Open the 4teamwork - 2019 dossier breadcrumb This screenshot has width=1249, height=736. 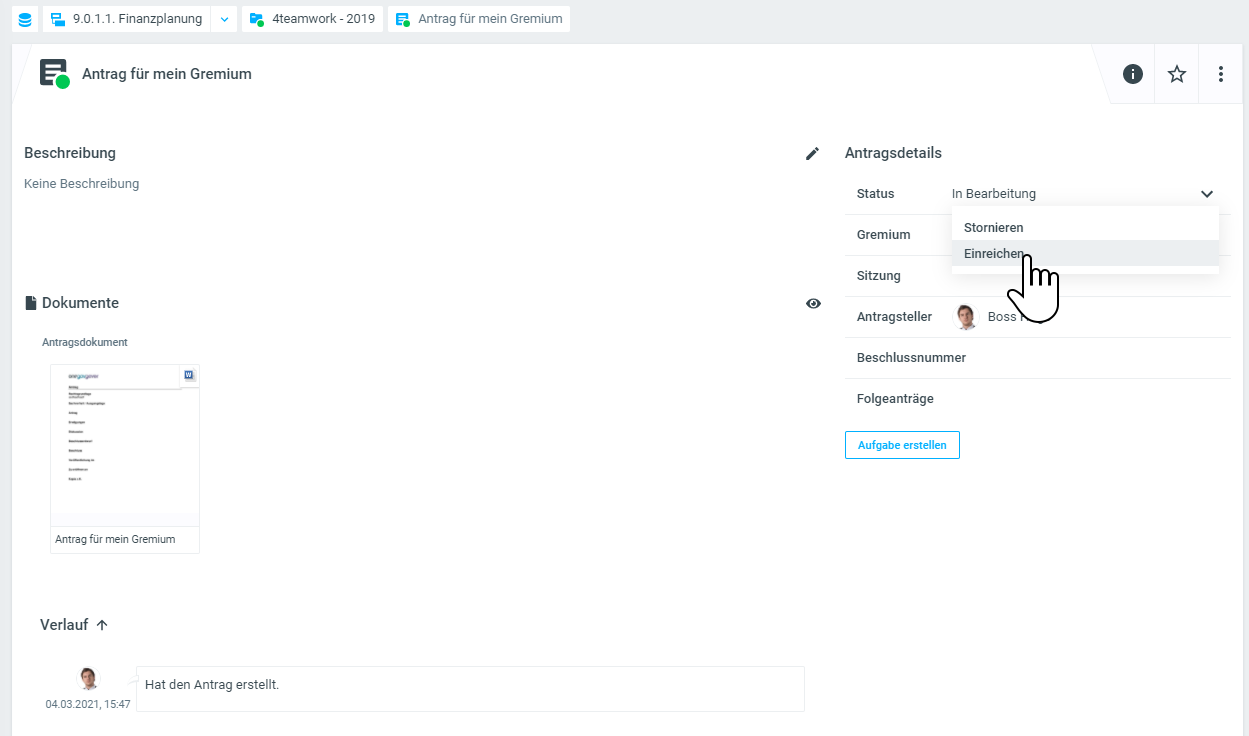pyautogui.click(x=312, y=19)
